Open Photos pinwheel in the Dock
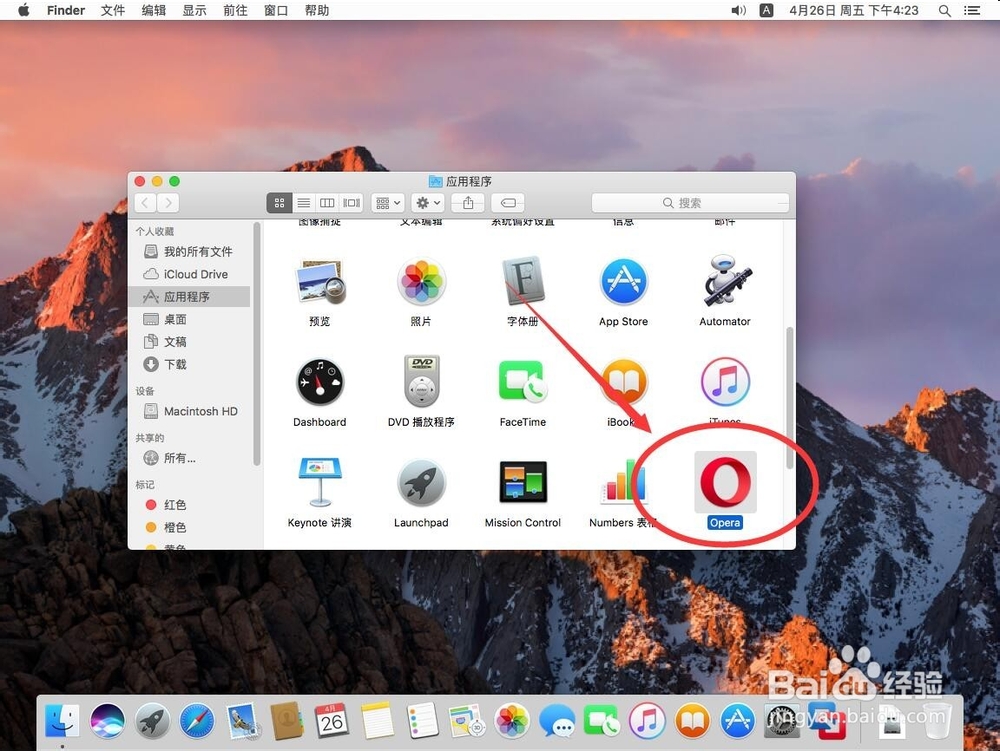The image size is (1000, 751). pos(512,721)
